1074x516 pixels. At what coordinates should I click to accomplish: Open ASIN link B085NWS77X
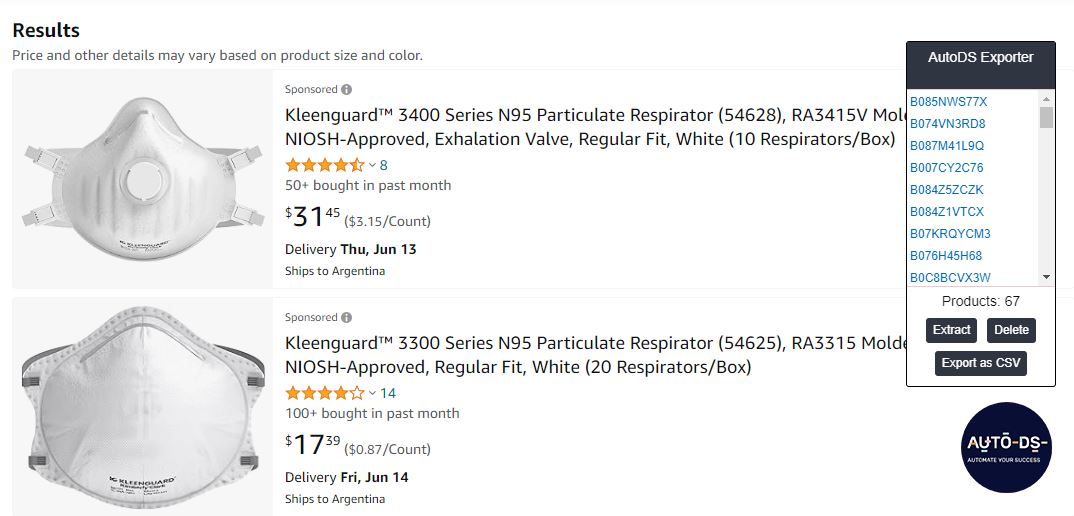coord(949,102)
